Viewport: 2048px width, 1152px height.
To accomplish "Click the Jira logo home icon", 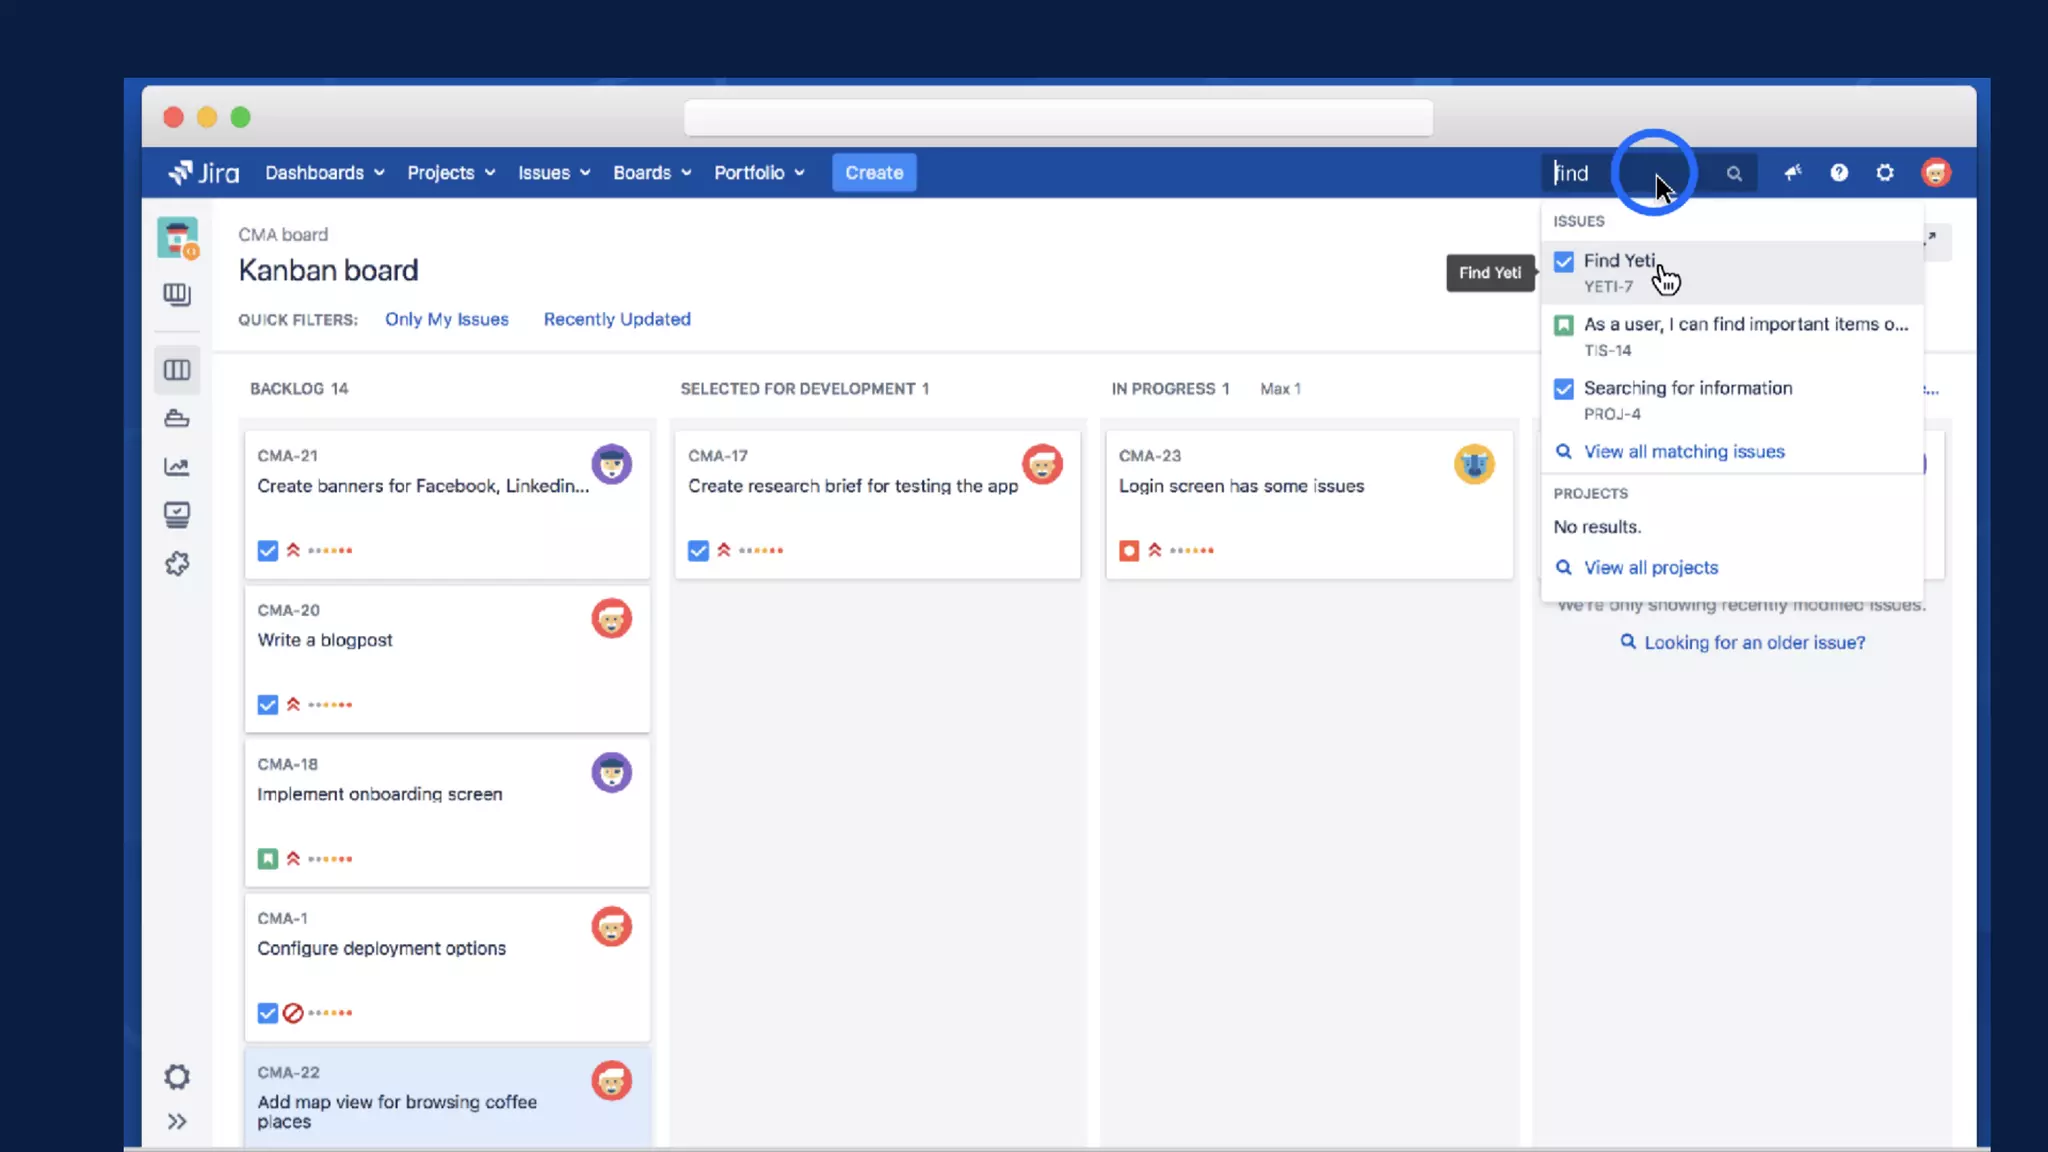I will tap(204, 173).
